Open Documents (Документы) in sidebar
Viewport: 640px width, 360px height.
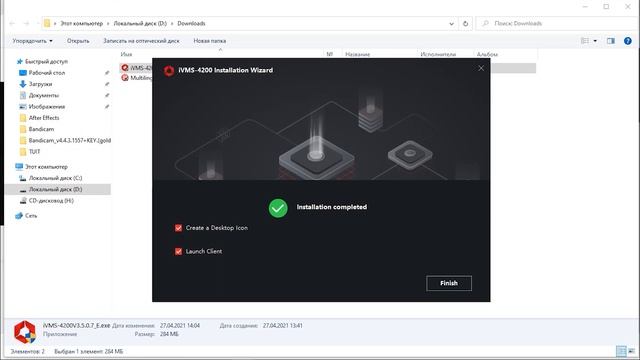[44, 95]
